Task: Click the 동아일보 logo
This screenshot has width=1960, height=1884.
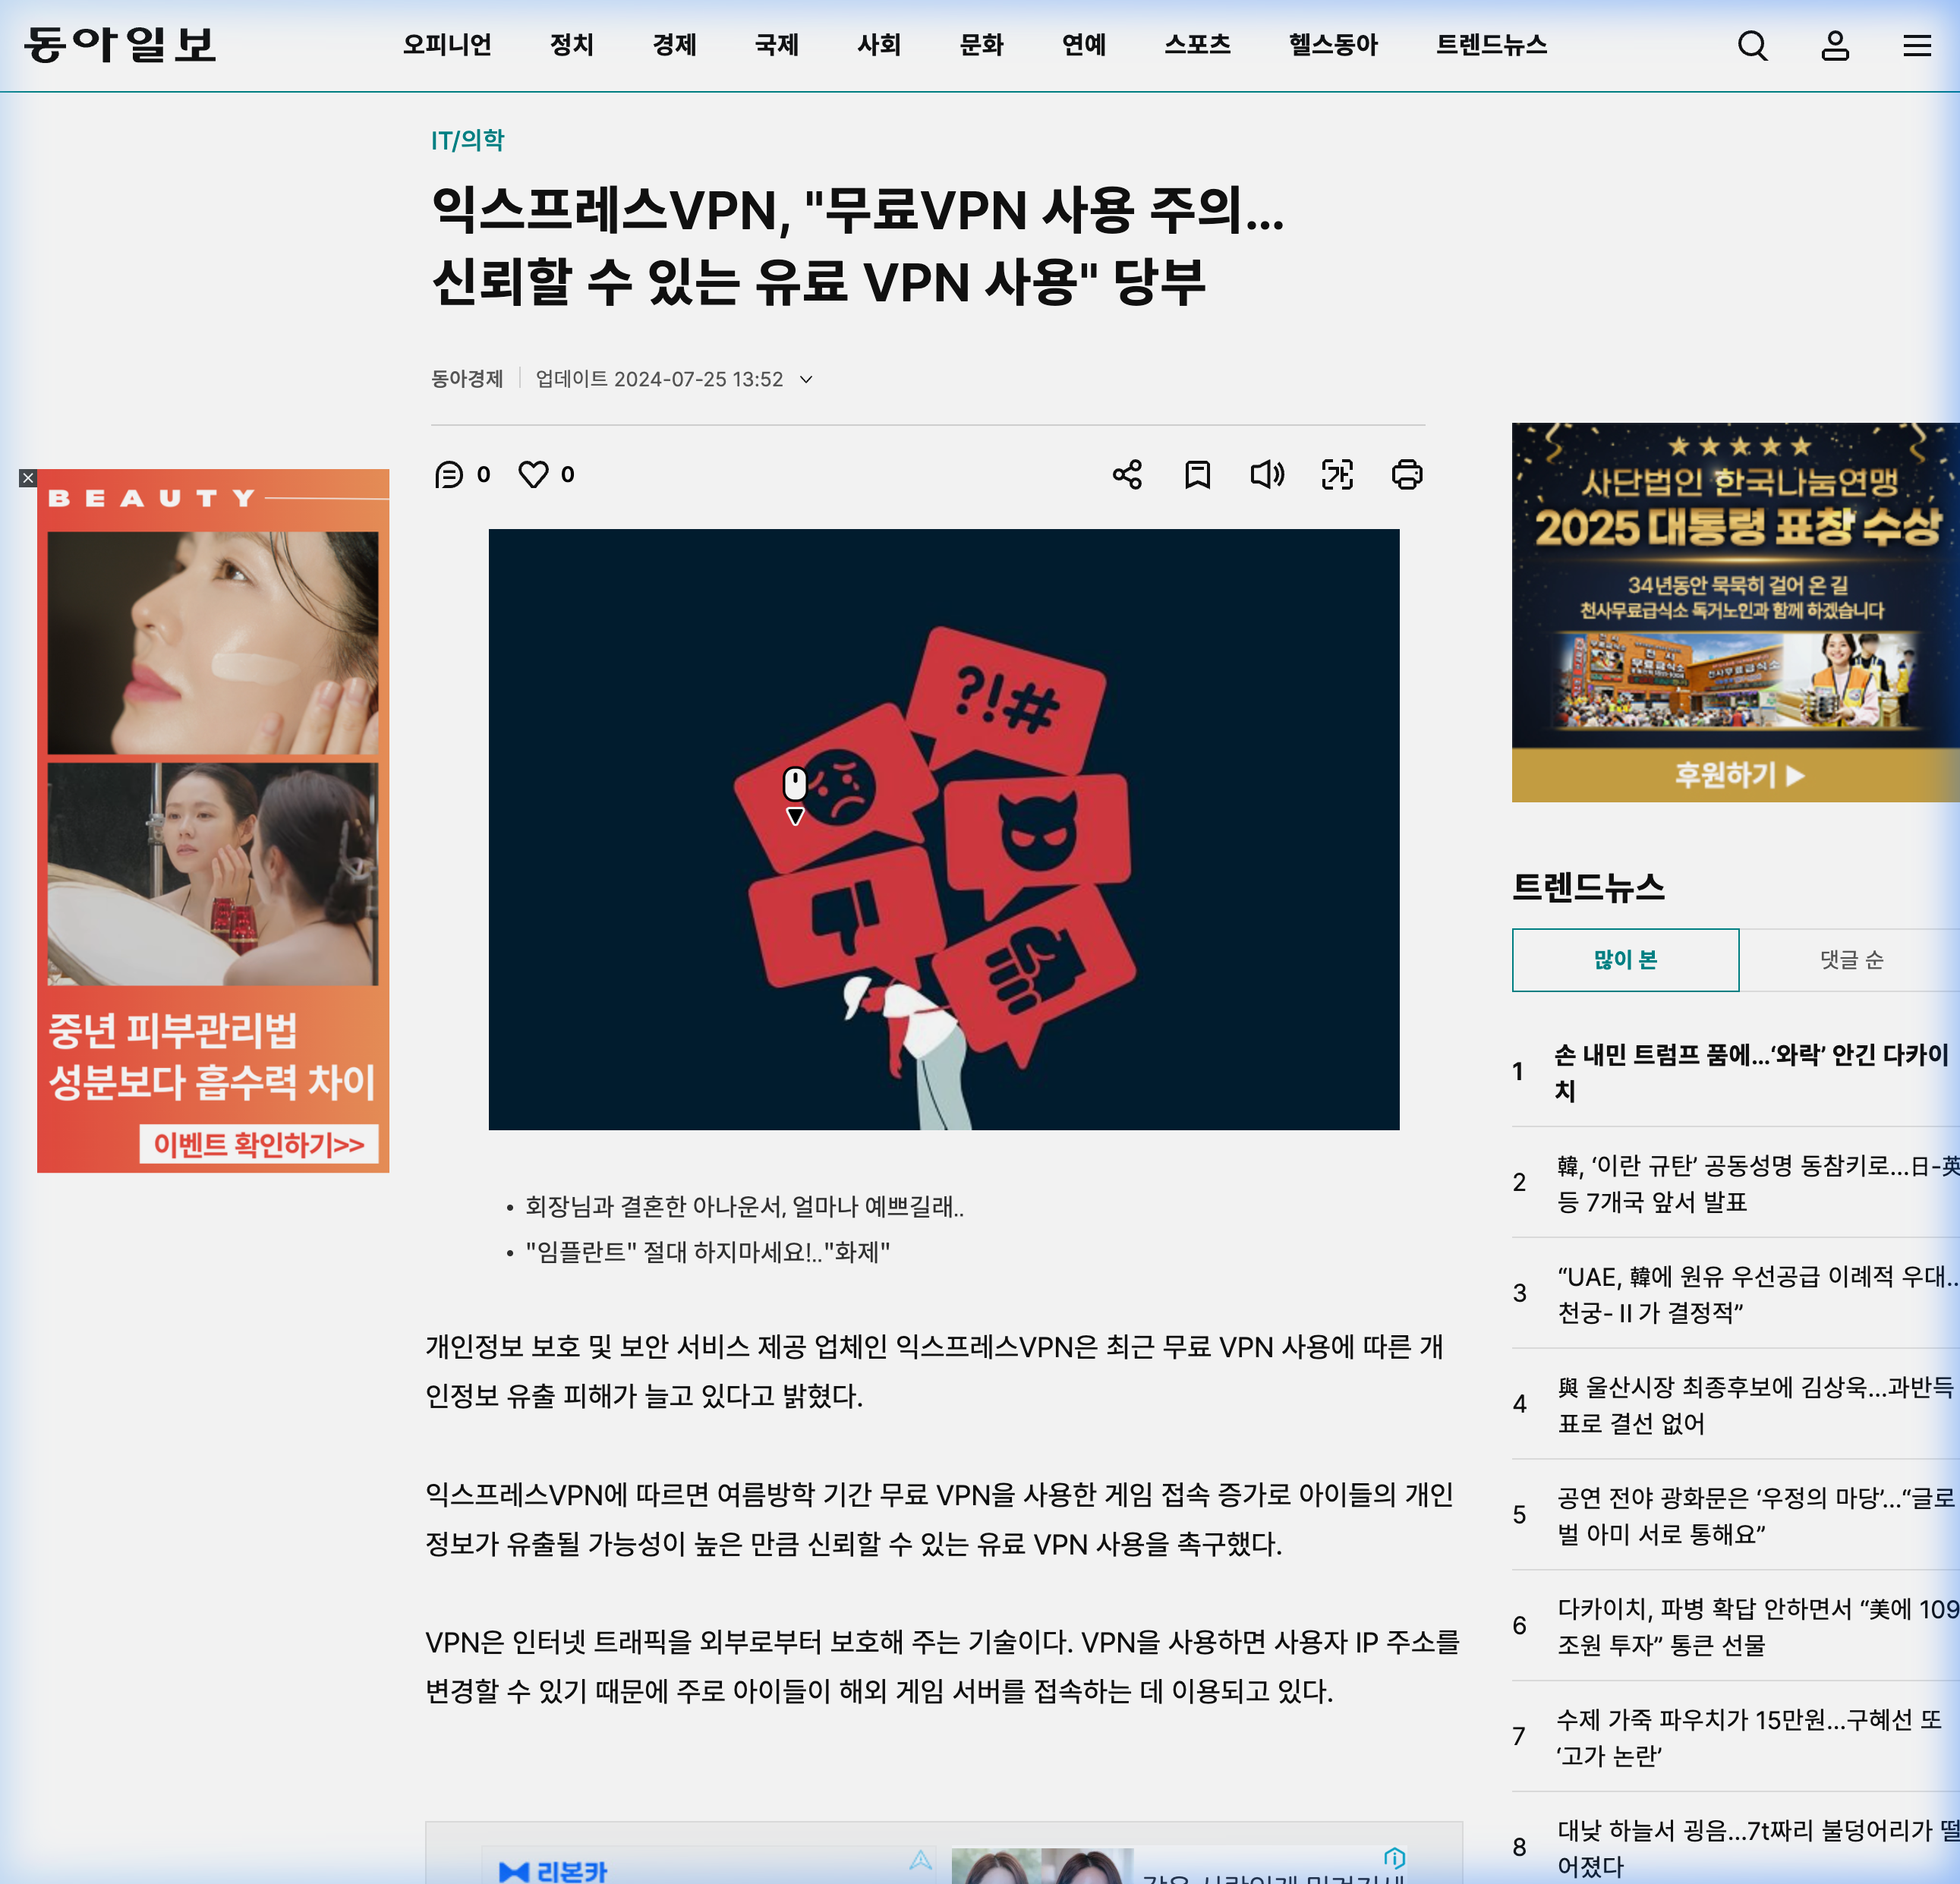Action: point(120,45)
